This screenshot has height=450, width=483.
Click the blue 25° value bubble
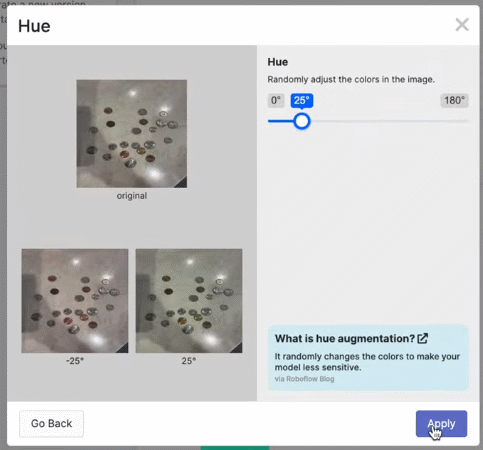pos(302,100)
